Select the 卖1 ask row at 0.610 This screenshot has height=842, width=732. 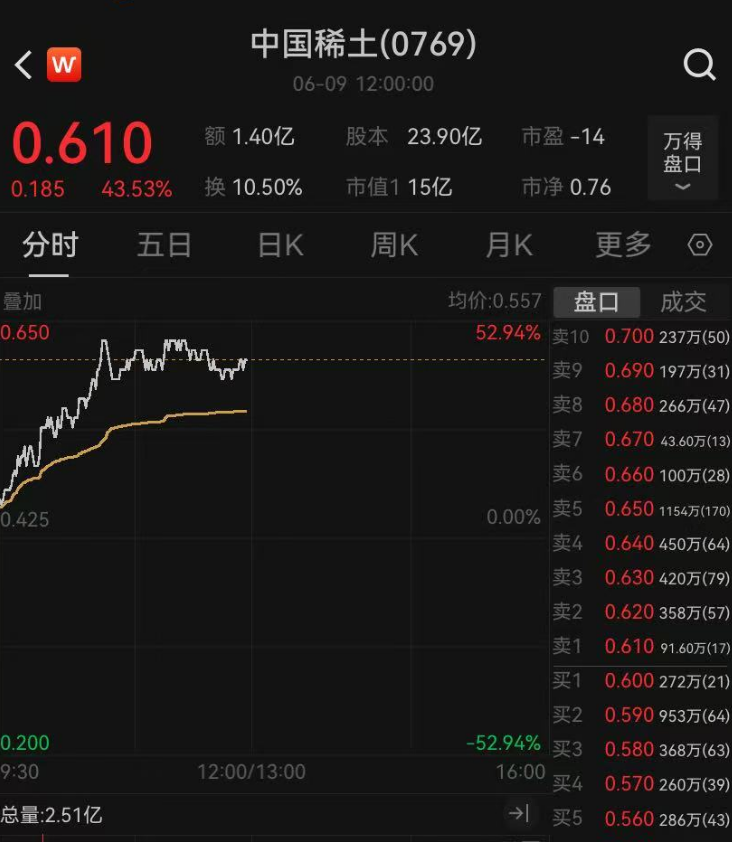pyautogui.click(x=641, y=646)
